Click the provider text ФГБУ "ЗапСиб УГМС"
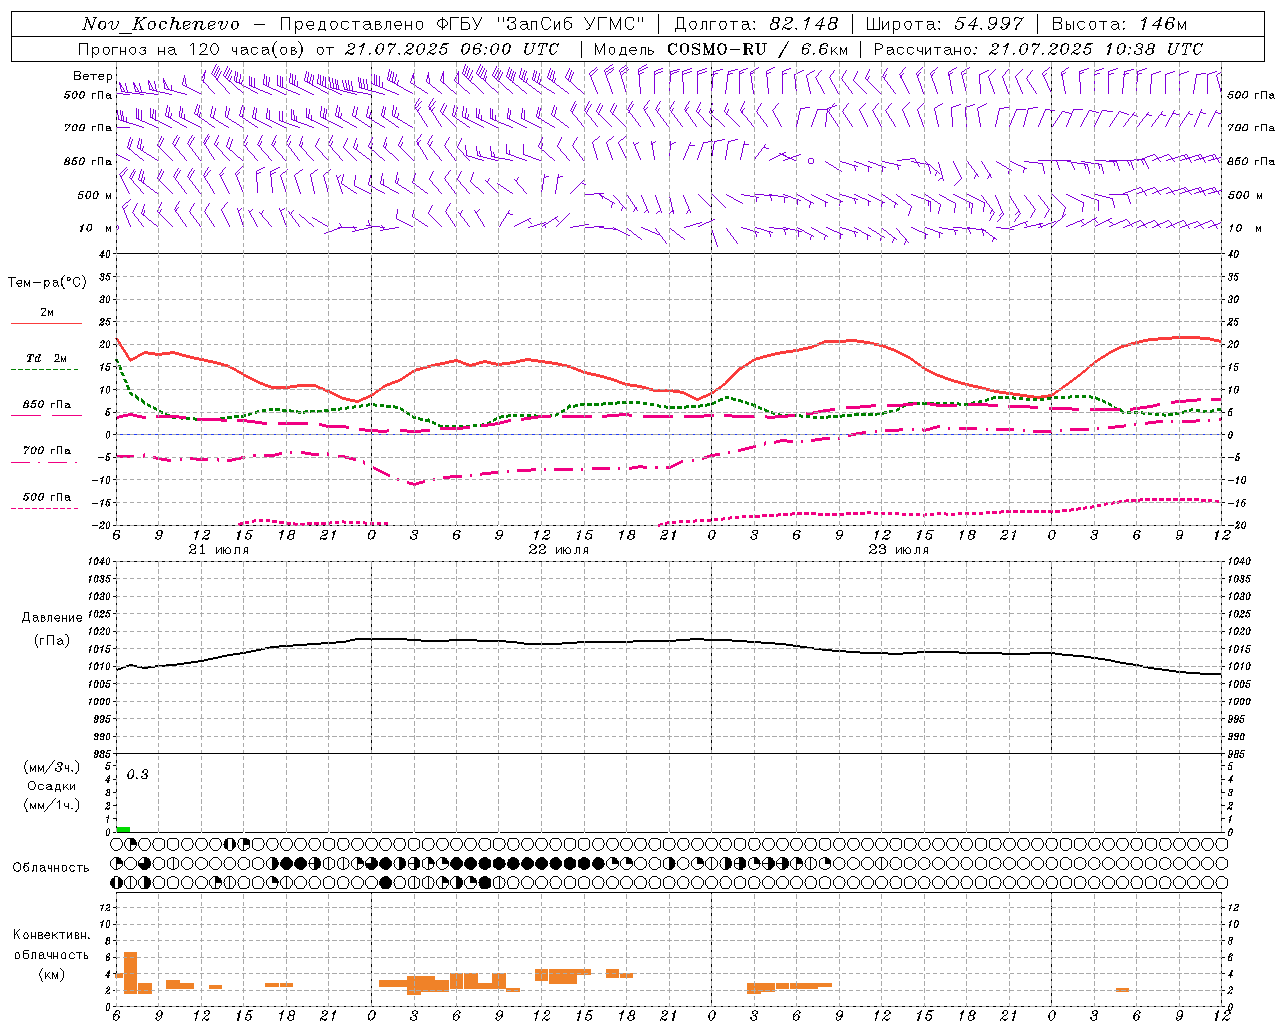 [x=540, y=24]
